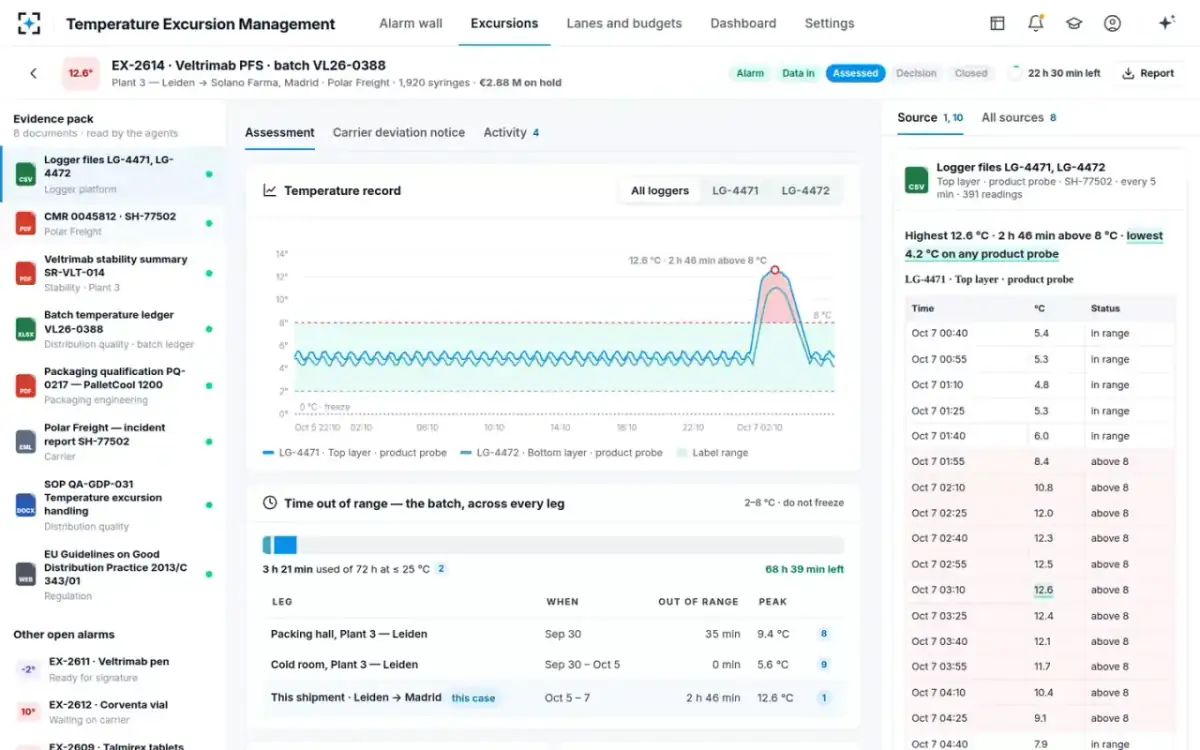This screenshot has height=750, width=1200.
Task: Click highlighted 12.6 value at Oct 7 03:10
Action: point(1043,590)
